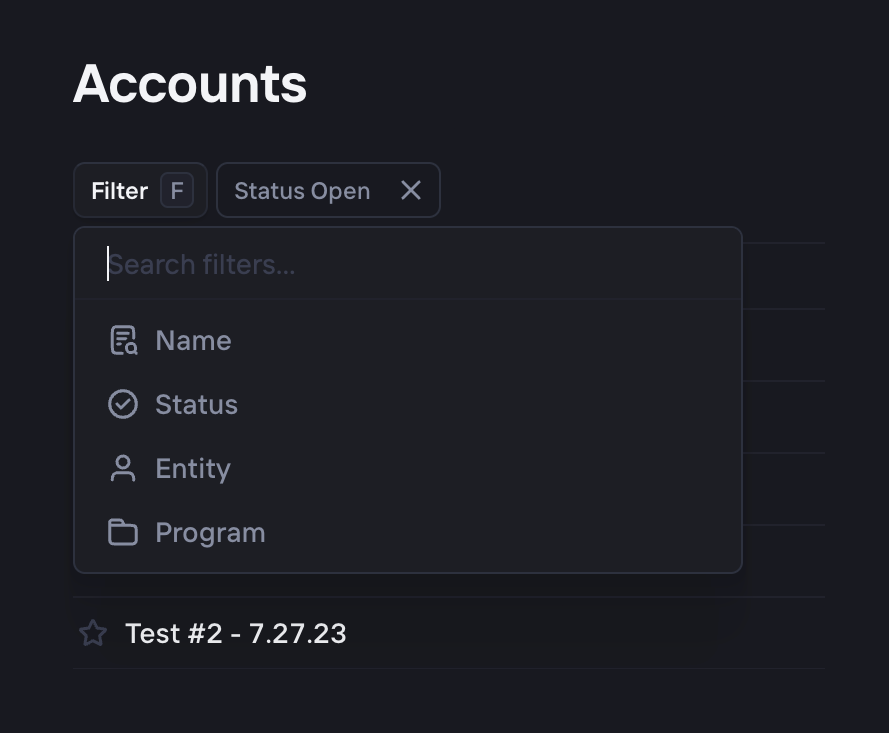Select Status from the filter dropdown list
The image size is (889, 733).
[196, 404]
